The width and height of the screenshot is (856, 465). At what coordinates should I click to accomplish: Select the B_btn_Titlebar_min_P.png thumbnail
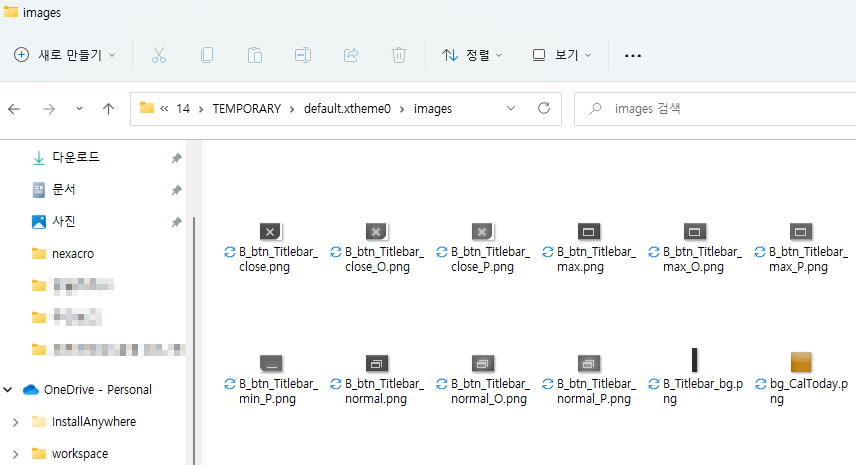click(270, 363)
